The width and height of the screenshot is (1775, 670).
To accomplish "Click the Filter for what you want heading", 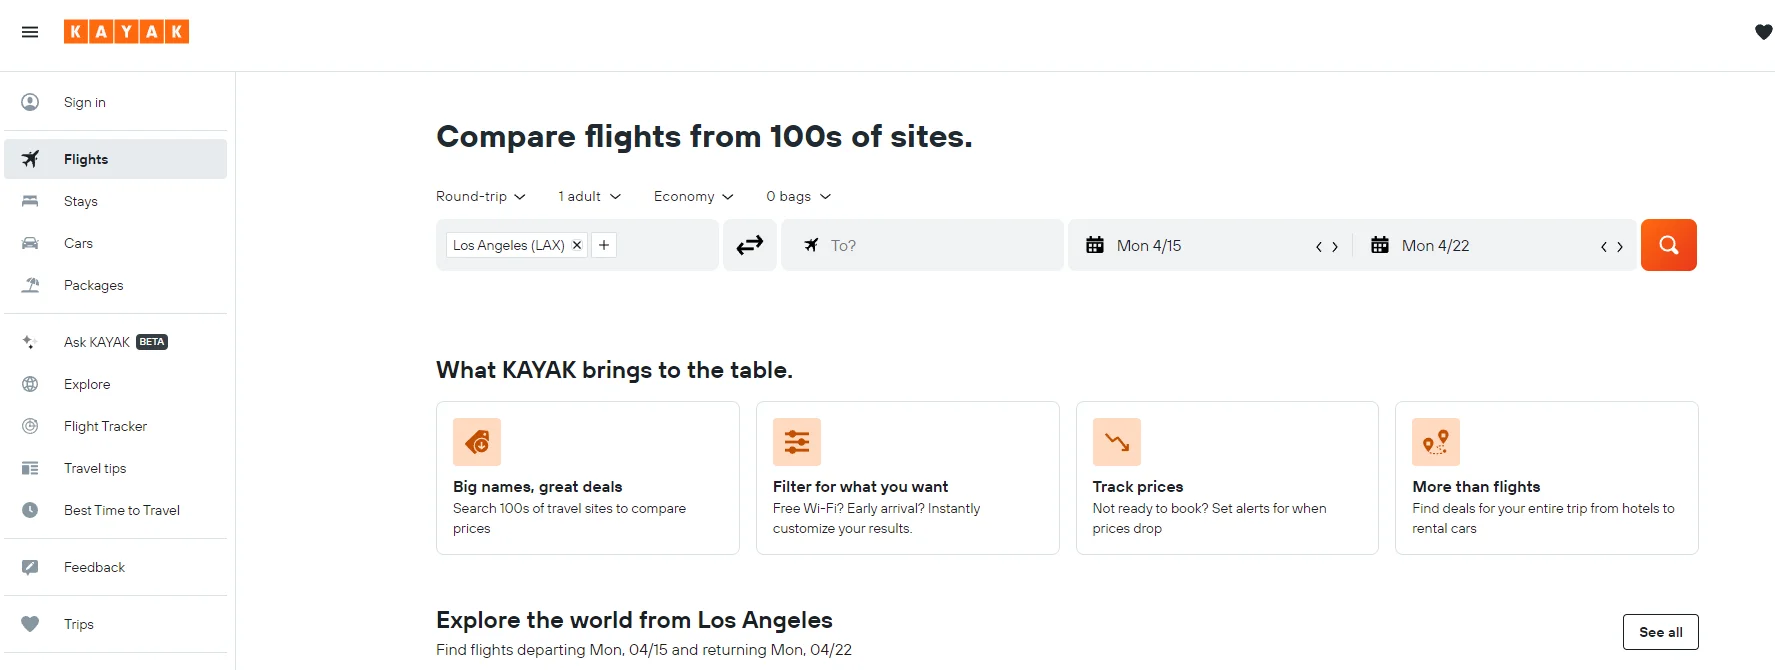I will click(860, 486).
